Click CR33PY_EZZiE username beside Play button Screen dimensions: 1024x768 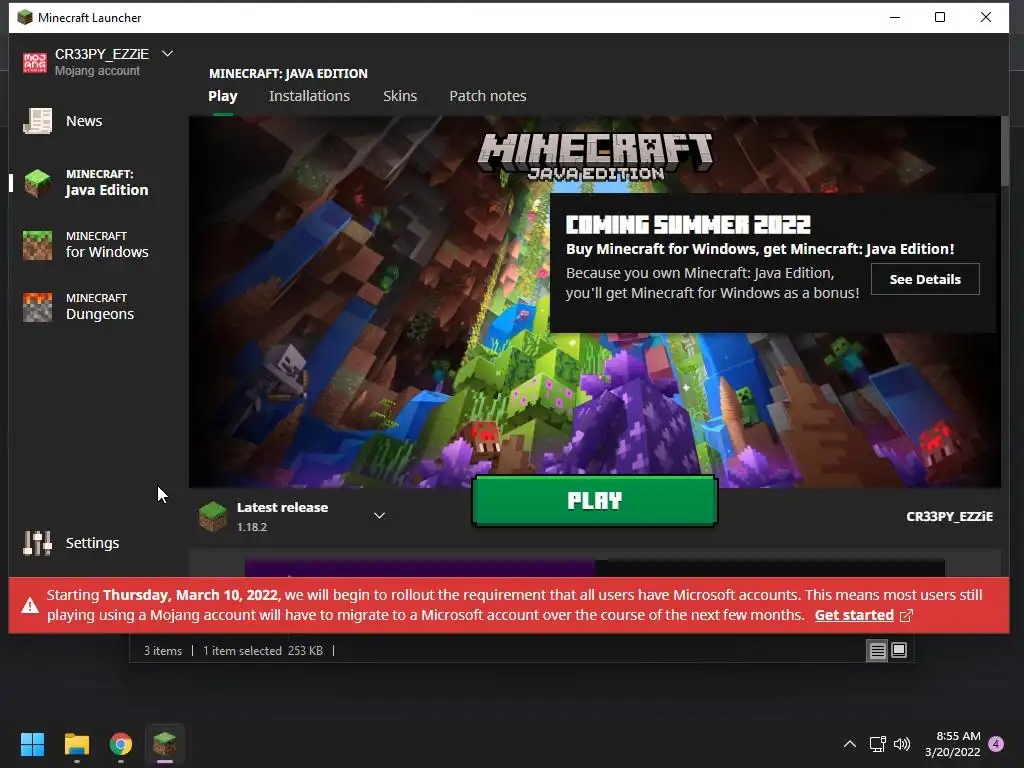[950, 517]
